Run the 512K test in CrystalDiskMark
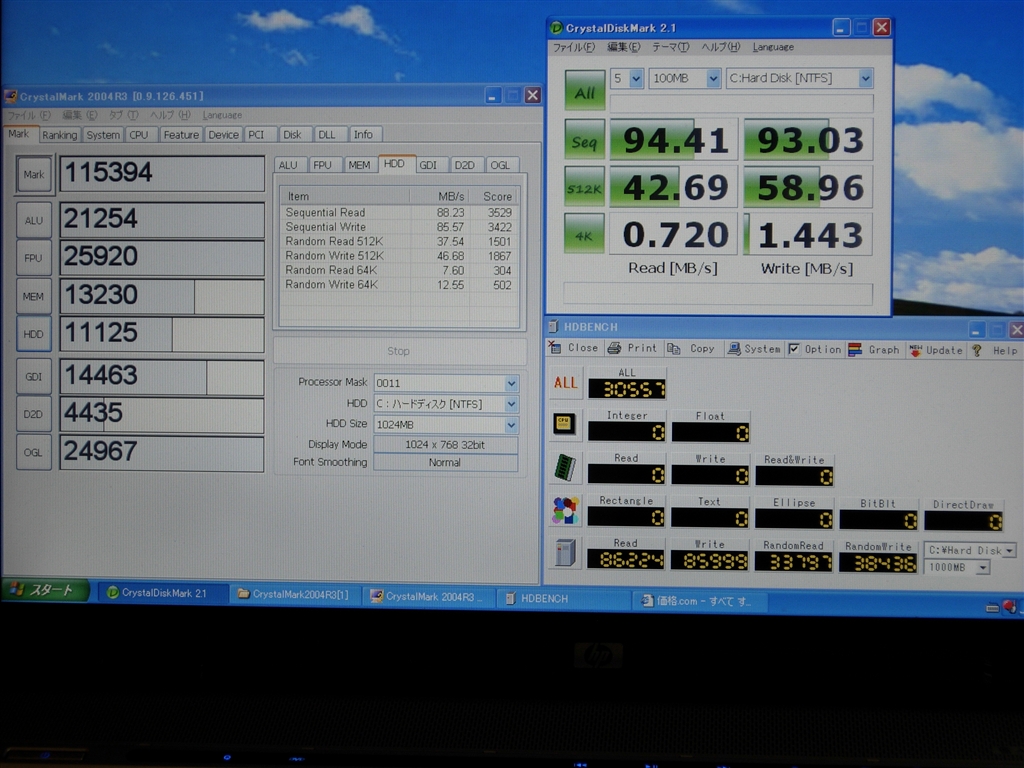 [584, 188]
